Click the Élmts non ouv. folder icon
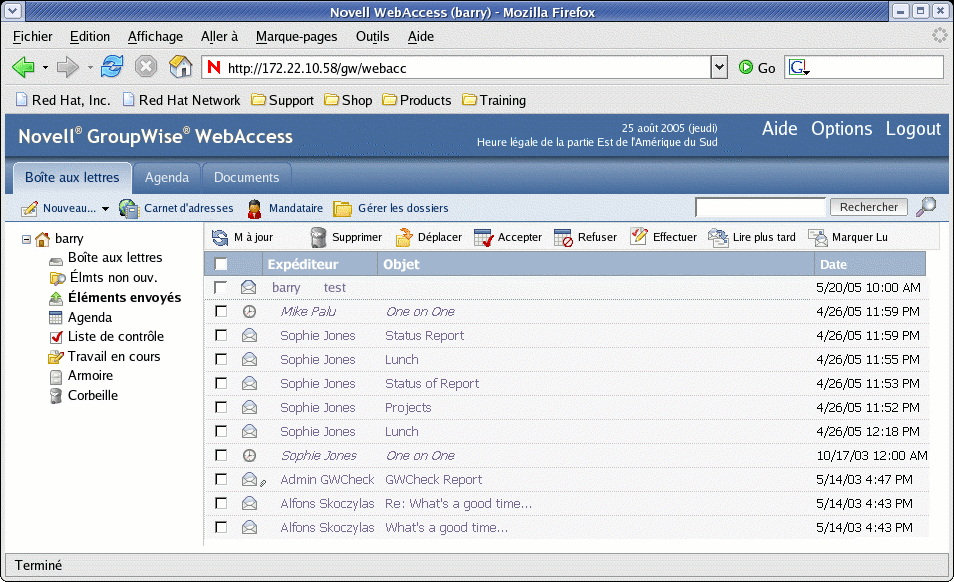The width and height of the screenshot is (954, 582). (x=57, y=279)
